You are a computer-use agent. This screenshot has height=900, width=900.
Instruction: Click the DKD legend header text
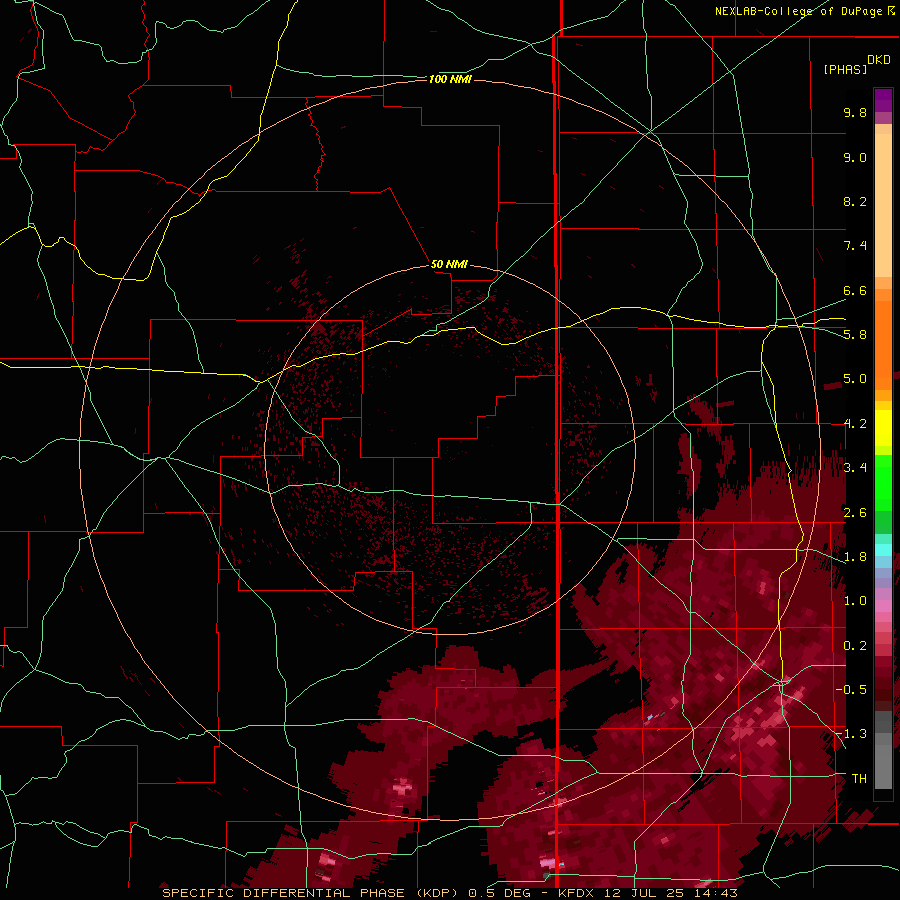pos(879,60)
